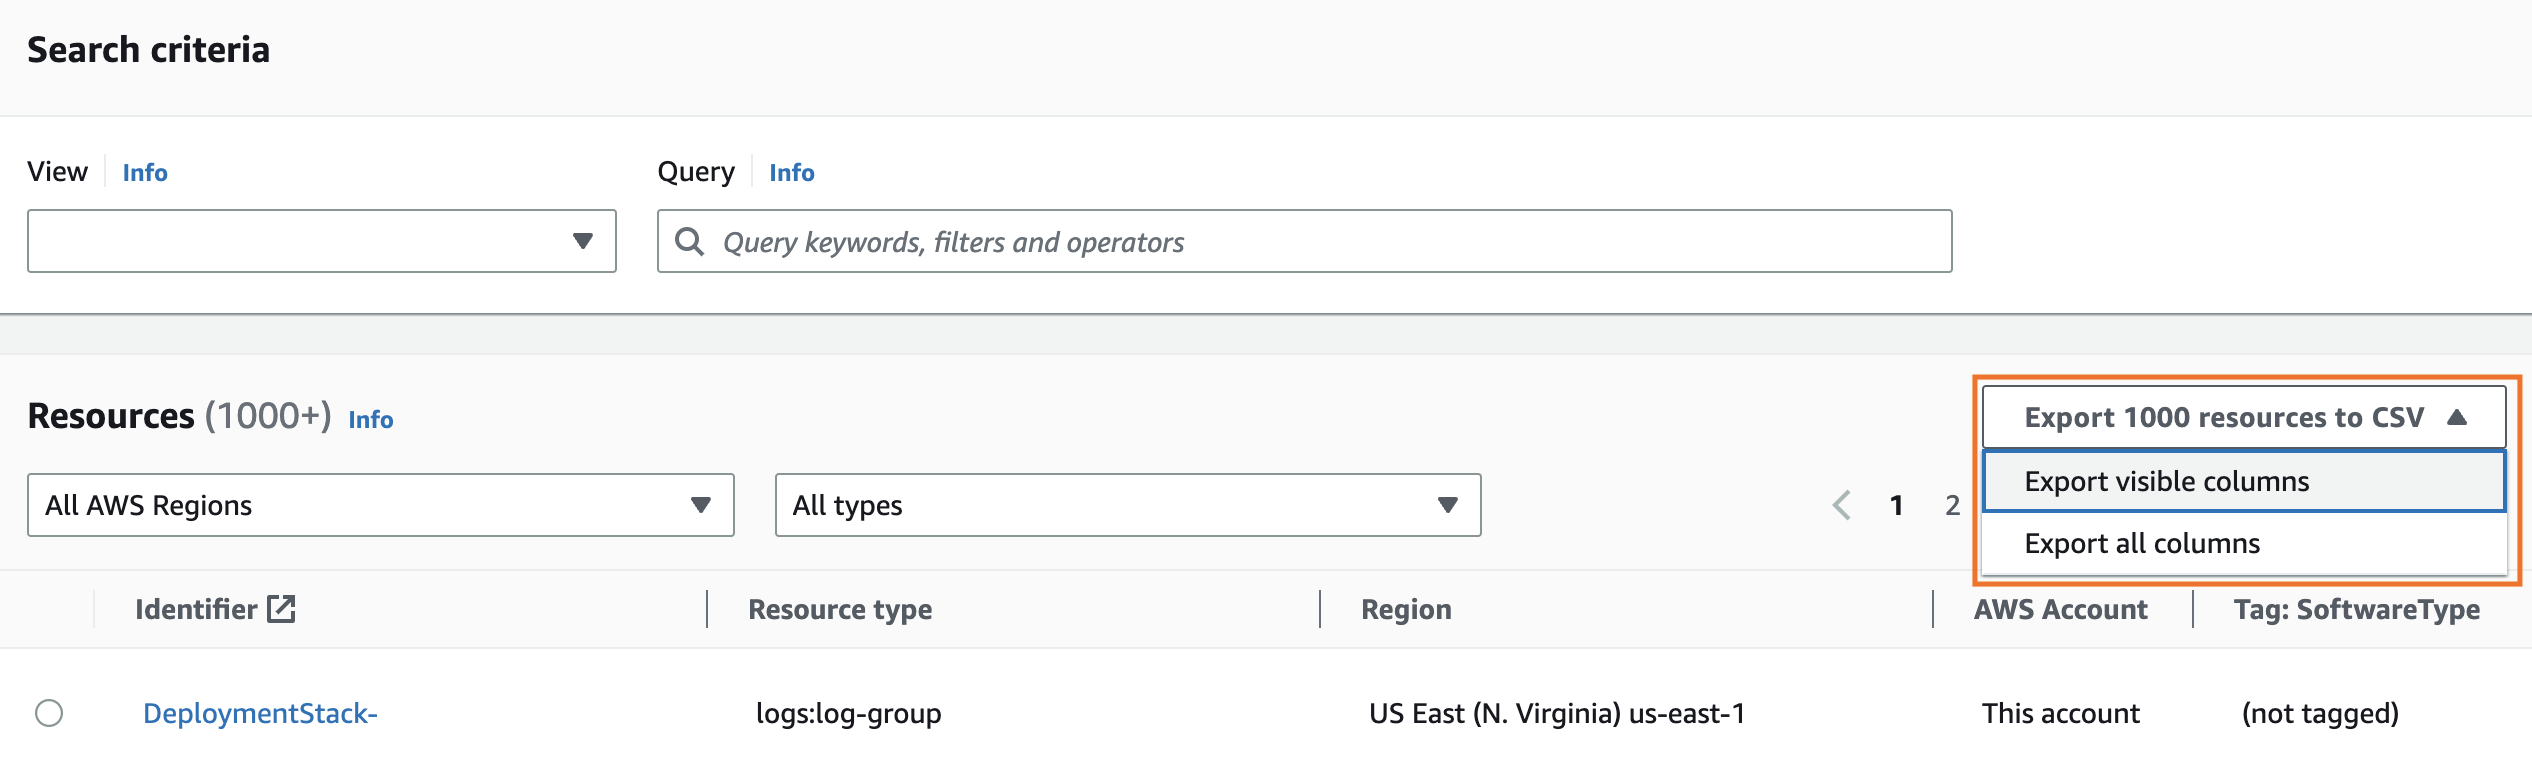Open the View dropdown selector
Screen dimensions: 2532x763
321,241
